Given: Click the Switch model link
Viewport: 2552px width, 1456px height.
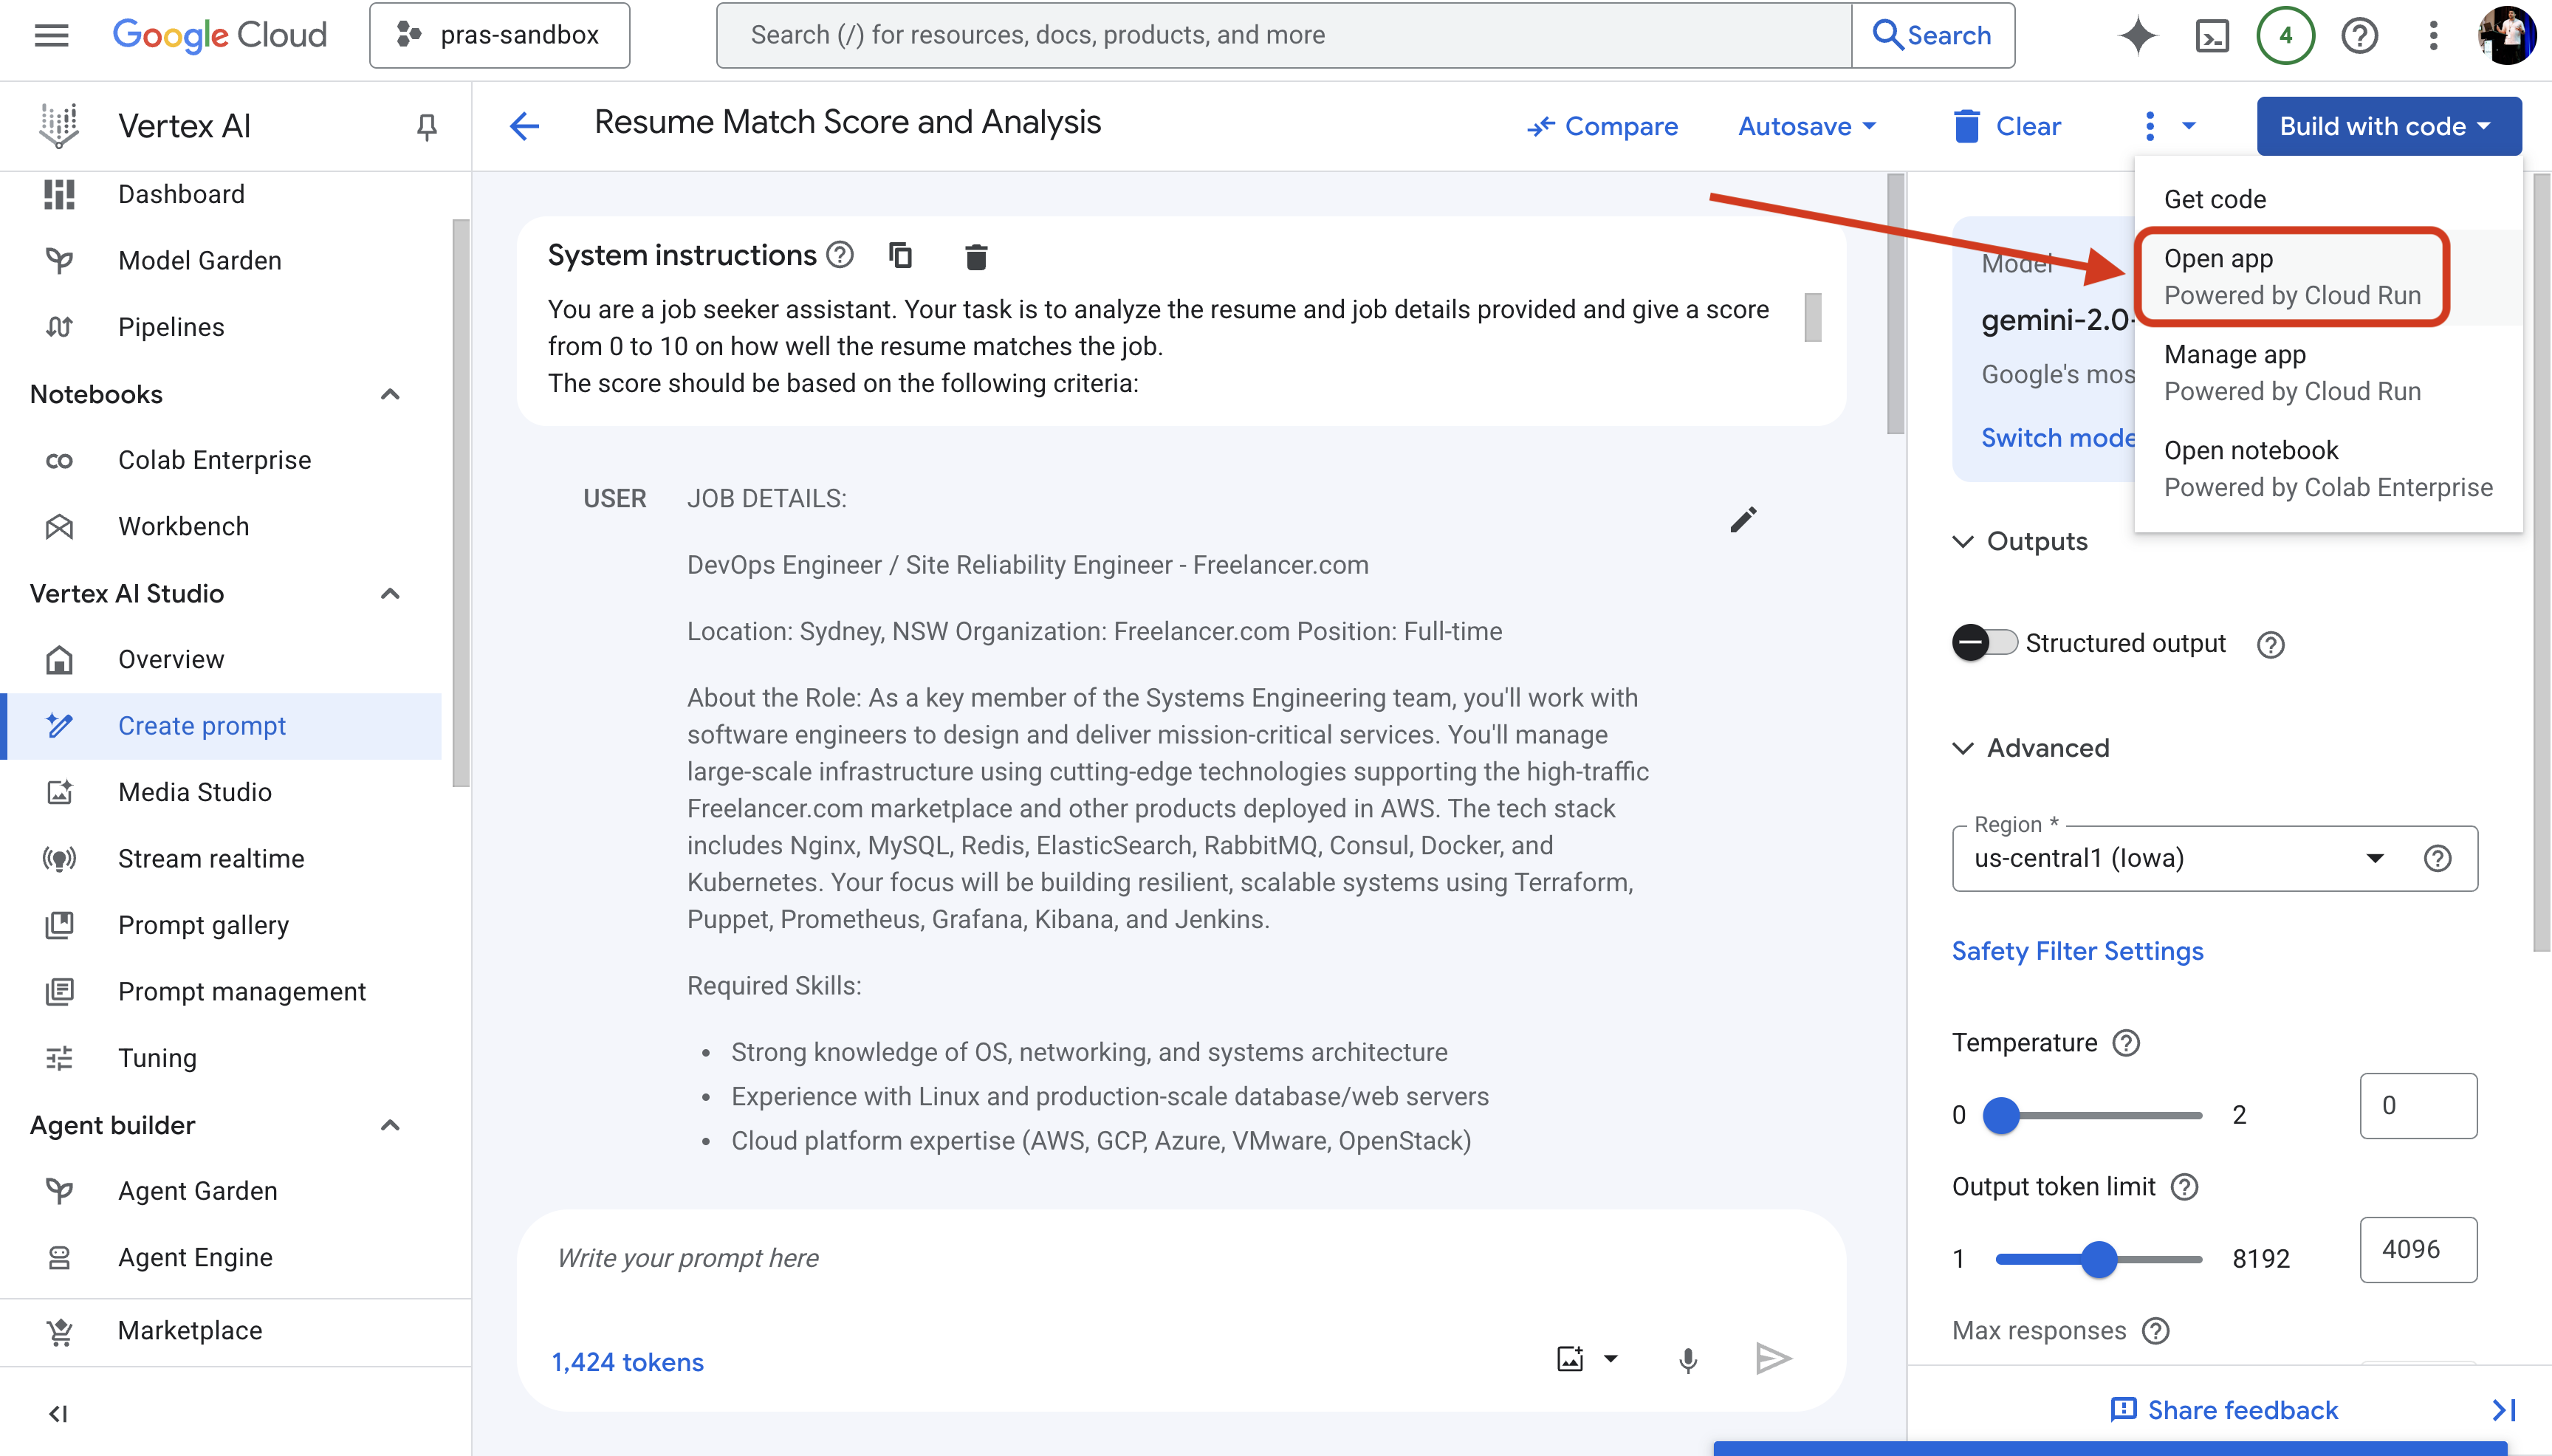Looking at the screenshot, I should [2058, 438].
